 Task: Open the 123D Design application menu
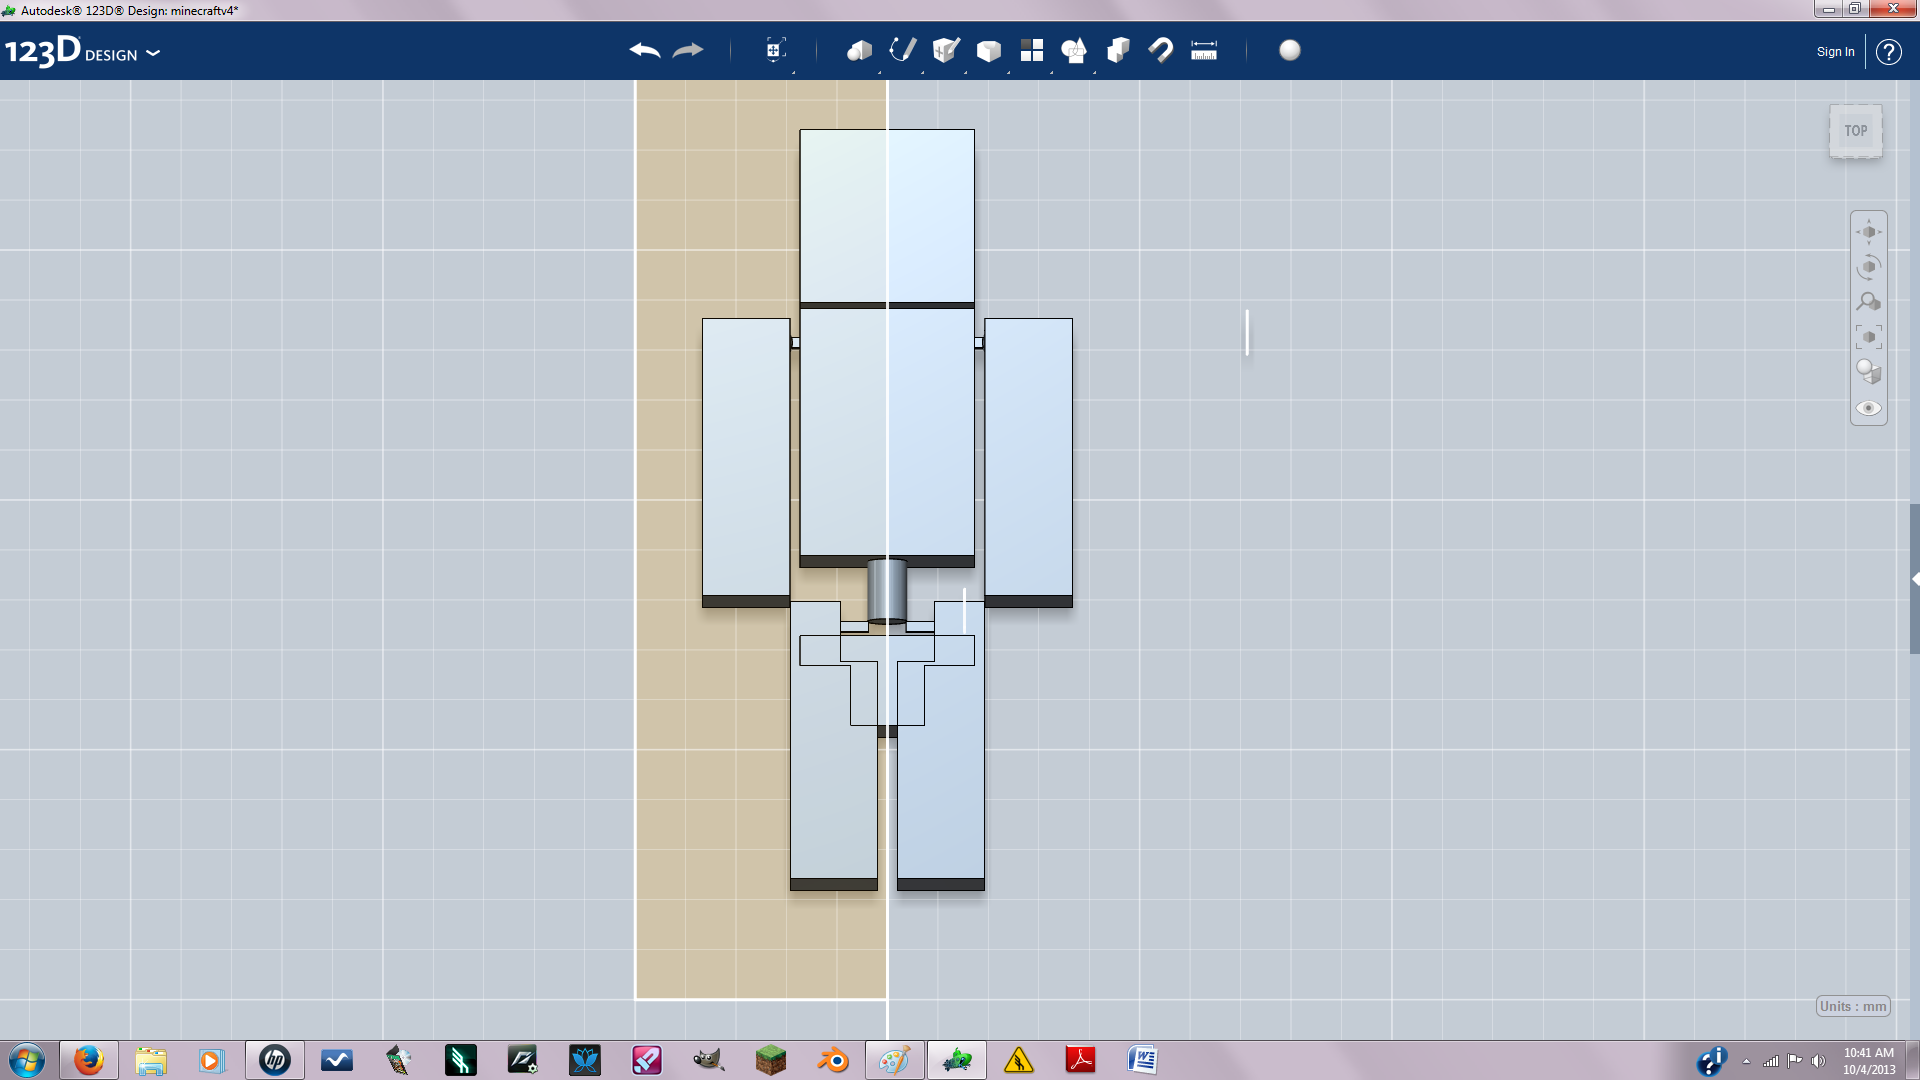click(82, 51)
